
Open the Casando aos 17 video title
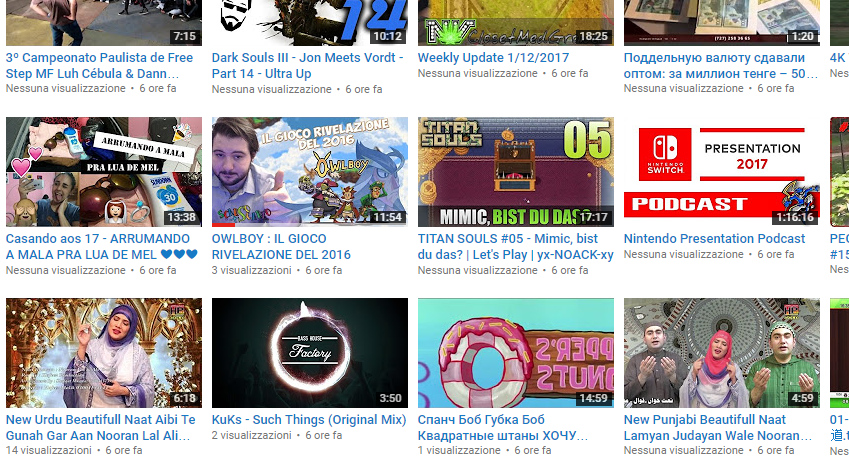(x=102, y=246)
